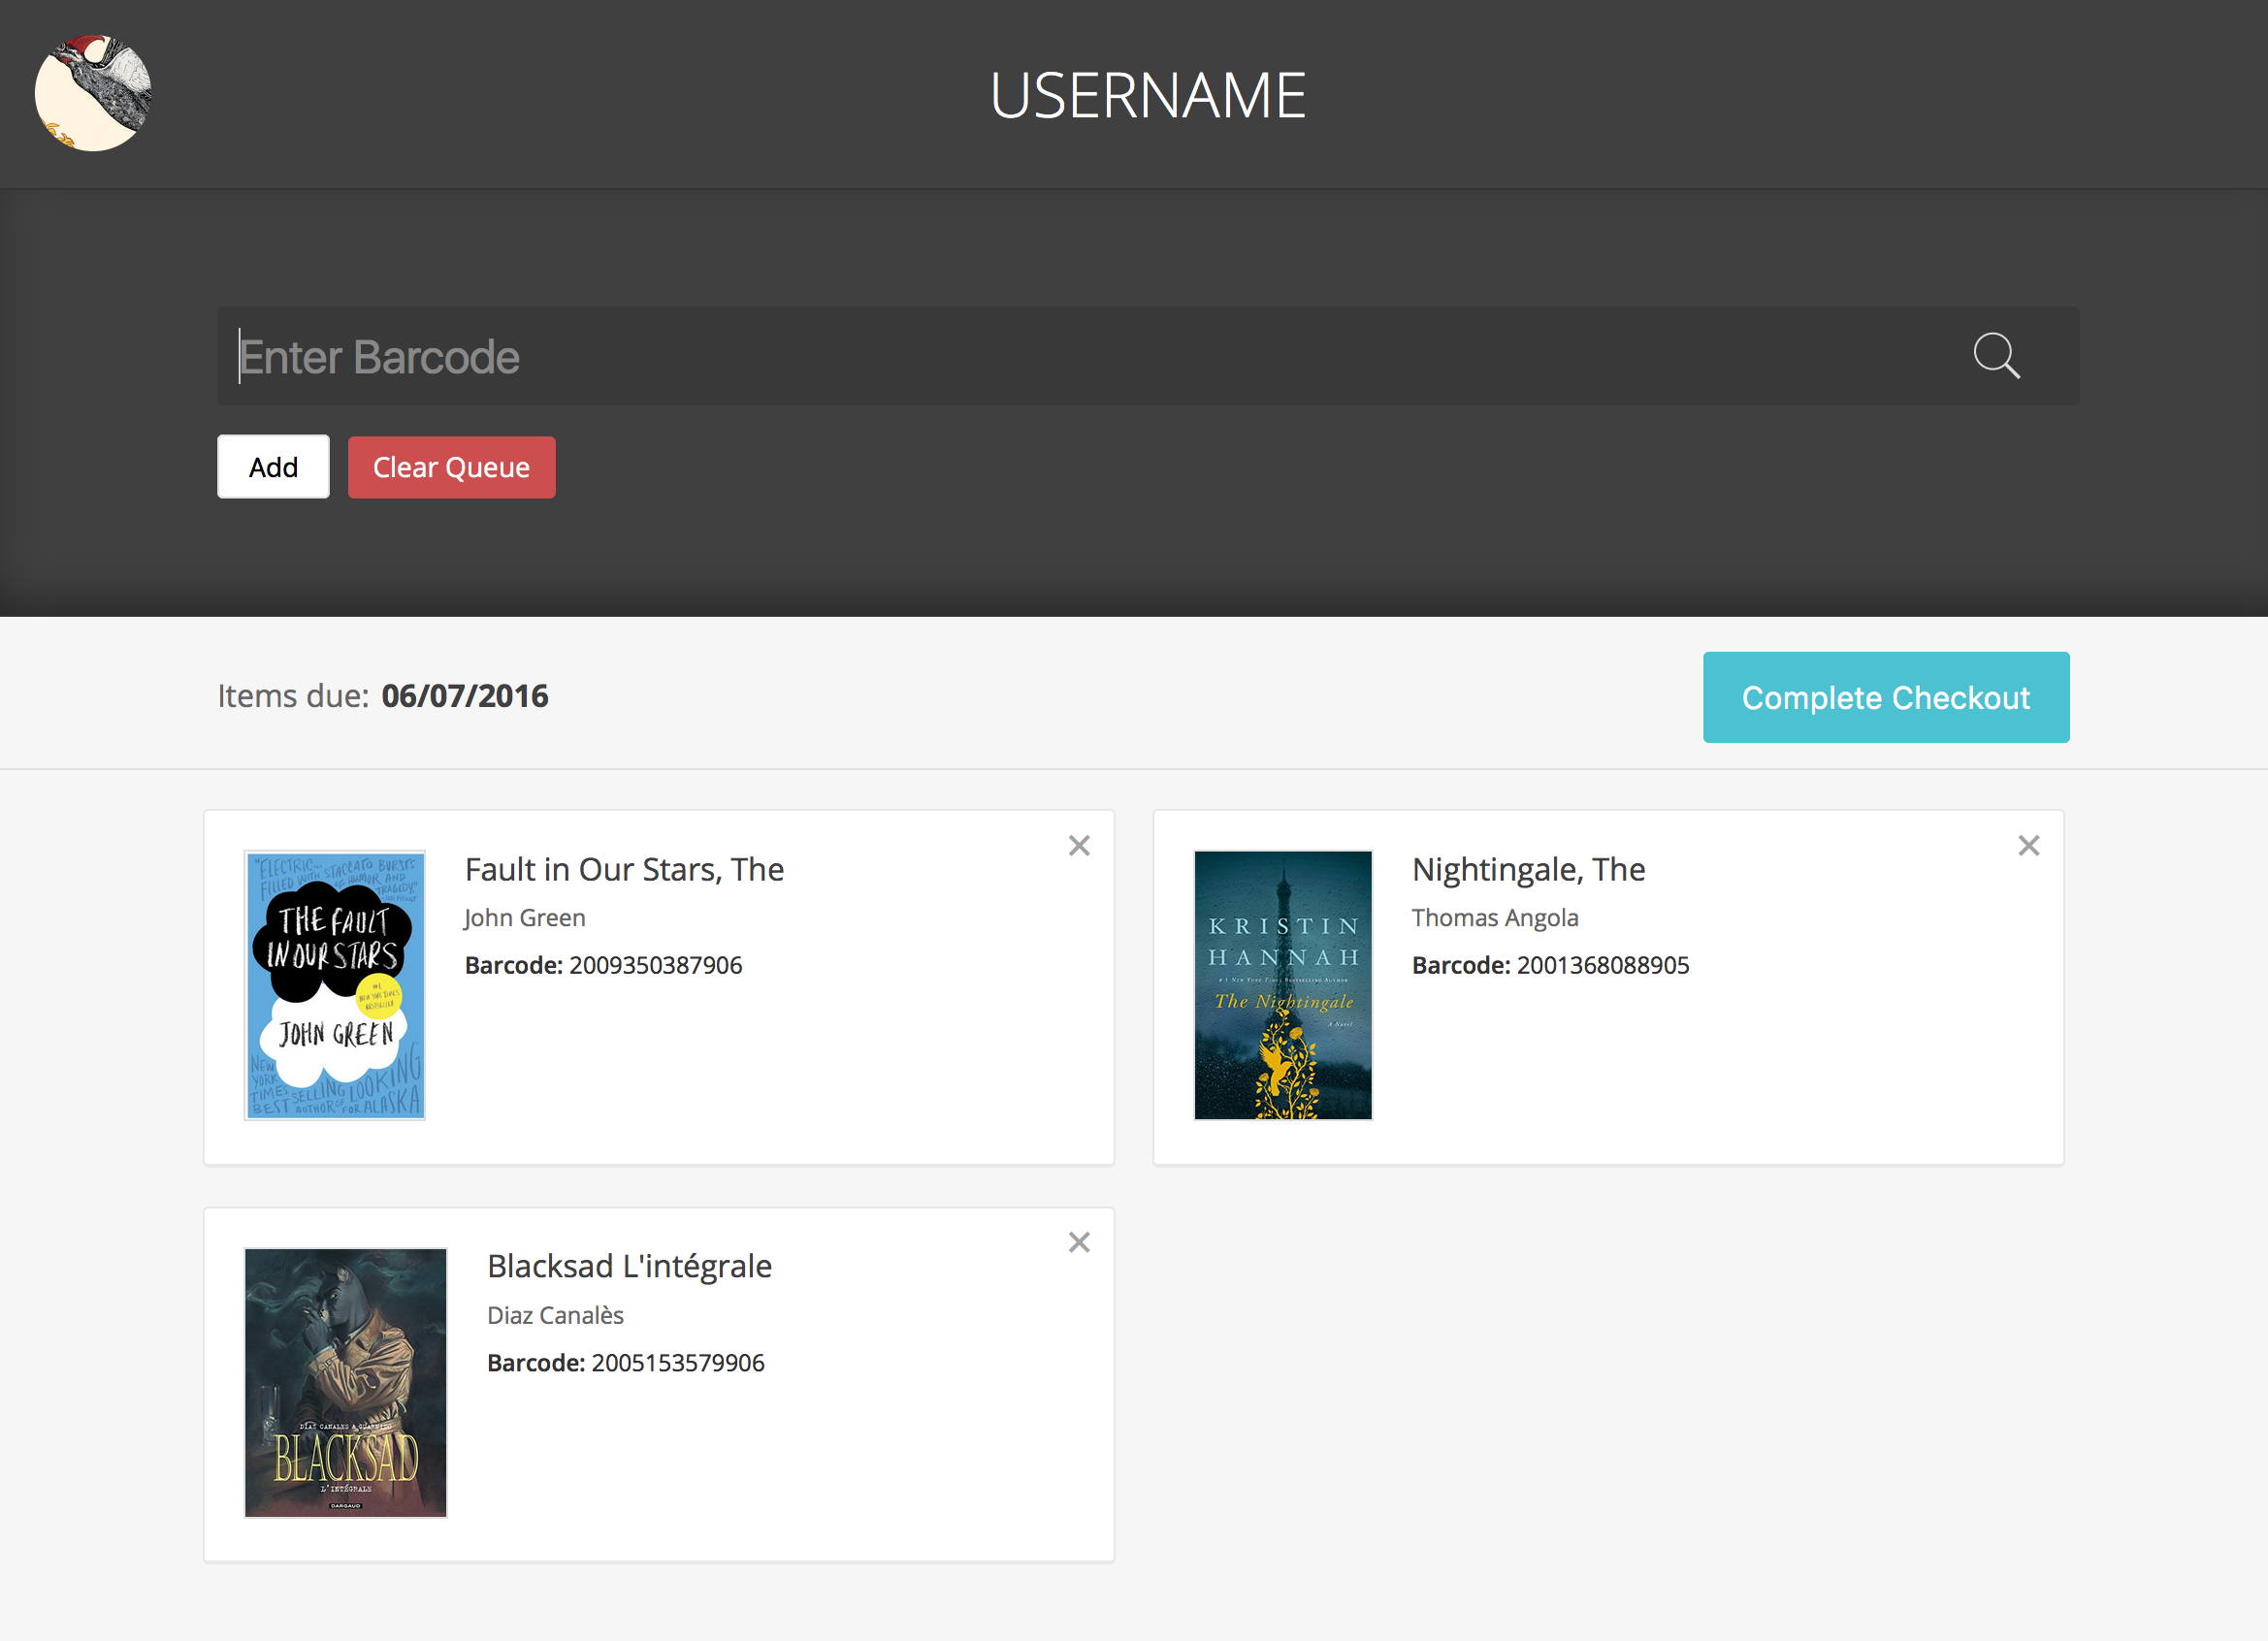Open Blacksad cover thumbnail
2268x1641 pixels.
(x=345, y=1382)
